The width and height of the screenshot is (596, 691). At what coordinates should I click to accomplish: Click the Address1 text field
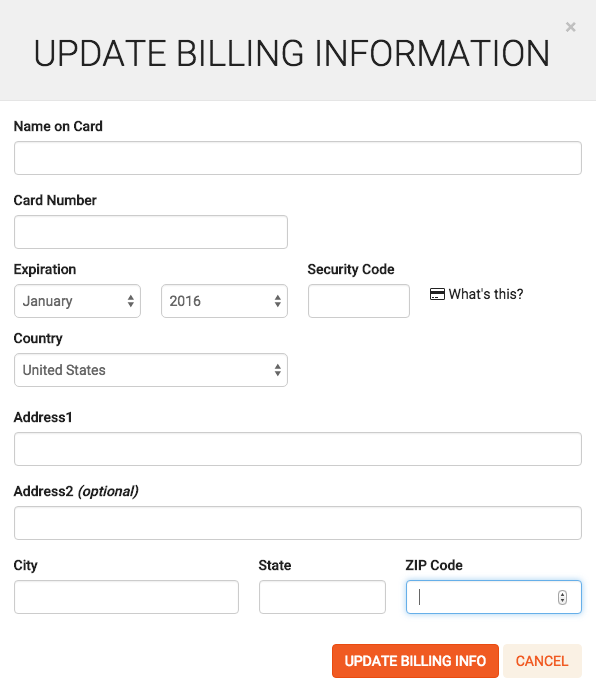coord(298,449)
